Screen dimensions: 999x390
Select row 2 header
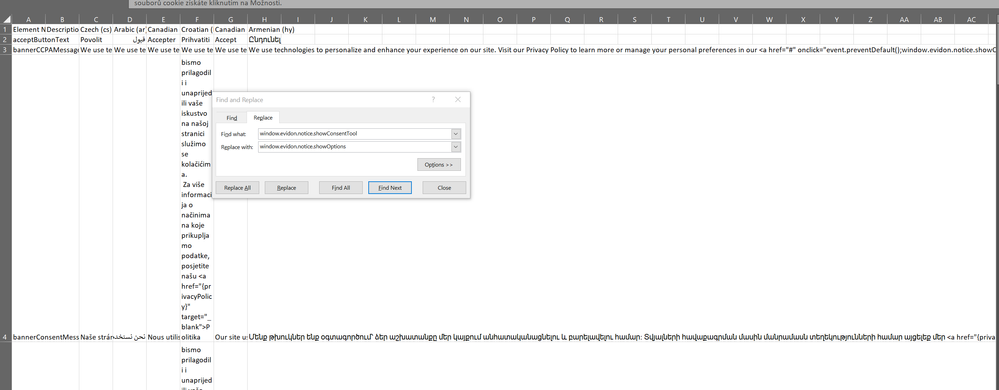coord(6,39)
